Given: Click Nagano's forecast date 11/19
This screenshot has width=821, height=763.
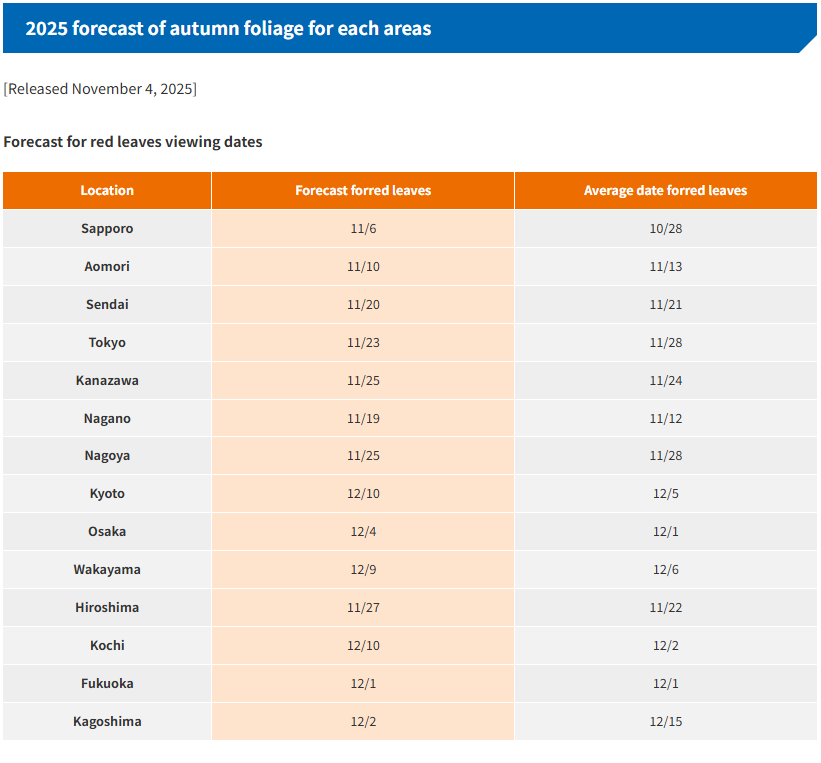Looking at the screenshot, I should pos(363,418).
